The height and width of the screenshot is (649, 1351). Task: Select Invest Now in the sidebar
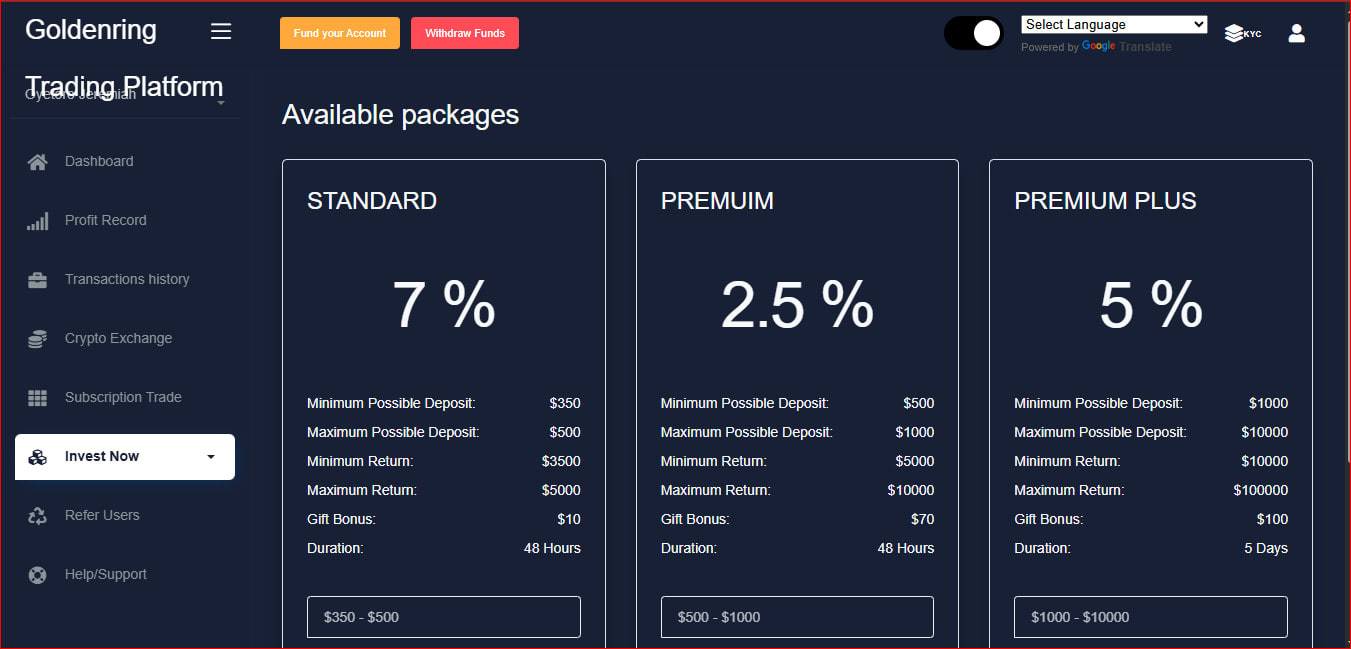pos(101,456)
